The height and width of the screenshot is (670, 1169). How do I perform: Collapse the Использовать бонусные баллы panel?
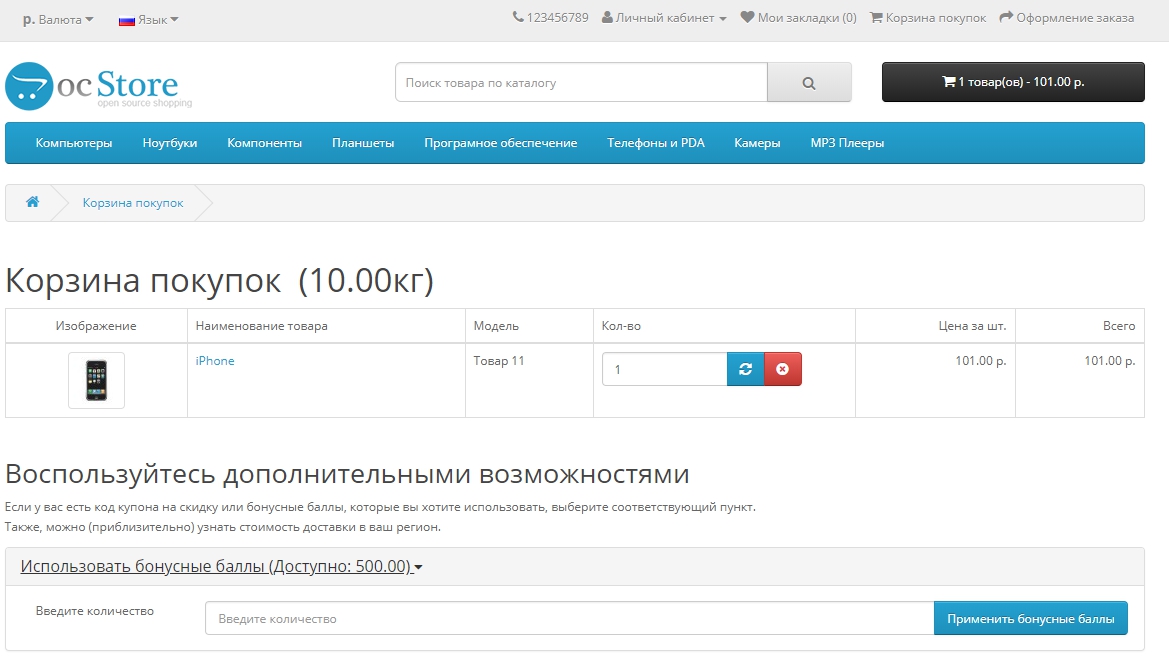click(x=221, y=566)
